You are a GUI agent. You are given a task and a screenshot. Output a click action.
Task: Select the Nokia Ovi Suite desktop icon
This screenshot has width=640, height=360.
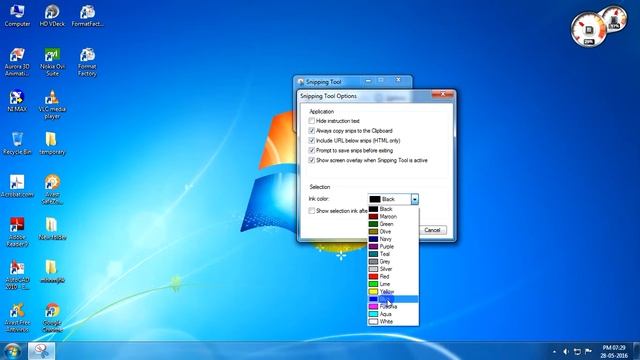[52, 62]
